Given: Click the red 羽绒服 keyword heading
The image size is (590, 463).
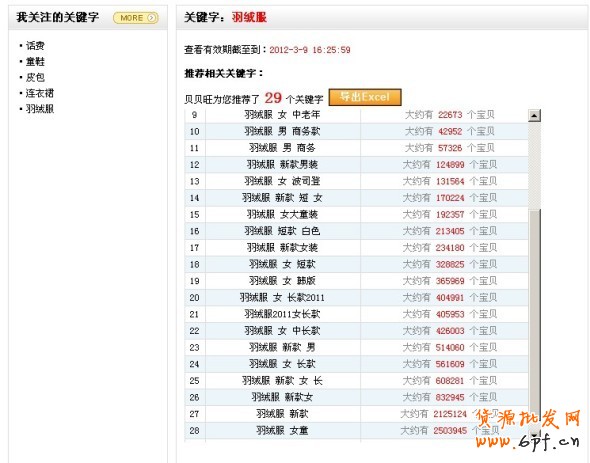Looking at the screenshot, I should tap(249, 17).
